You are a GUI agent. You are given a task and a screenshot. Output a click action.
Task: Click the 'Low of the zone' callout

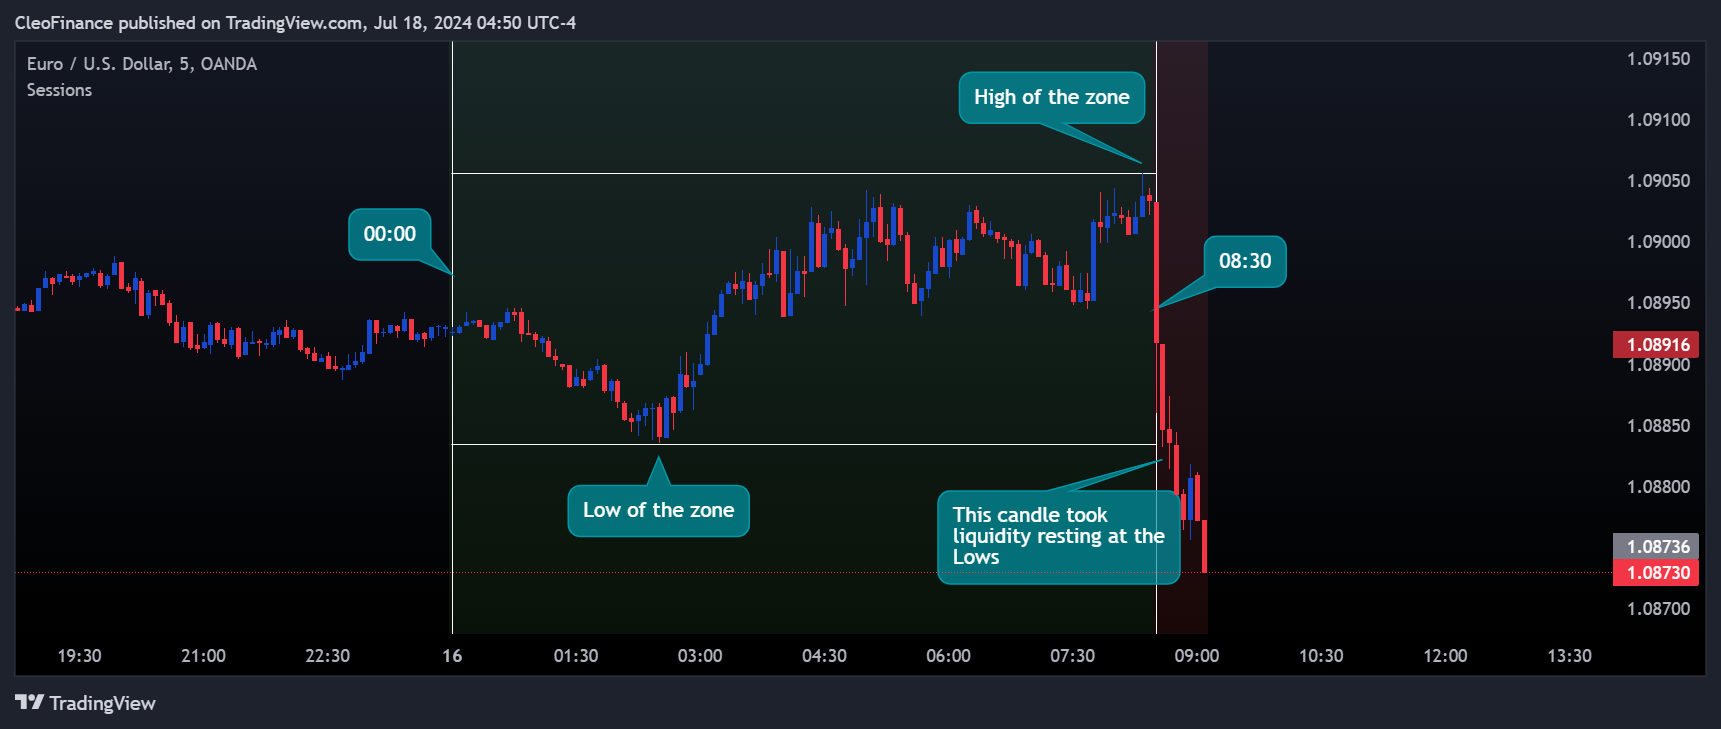658,510
